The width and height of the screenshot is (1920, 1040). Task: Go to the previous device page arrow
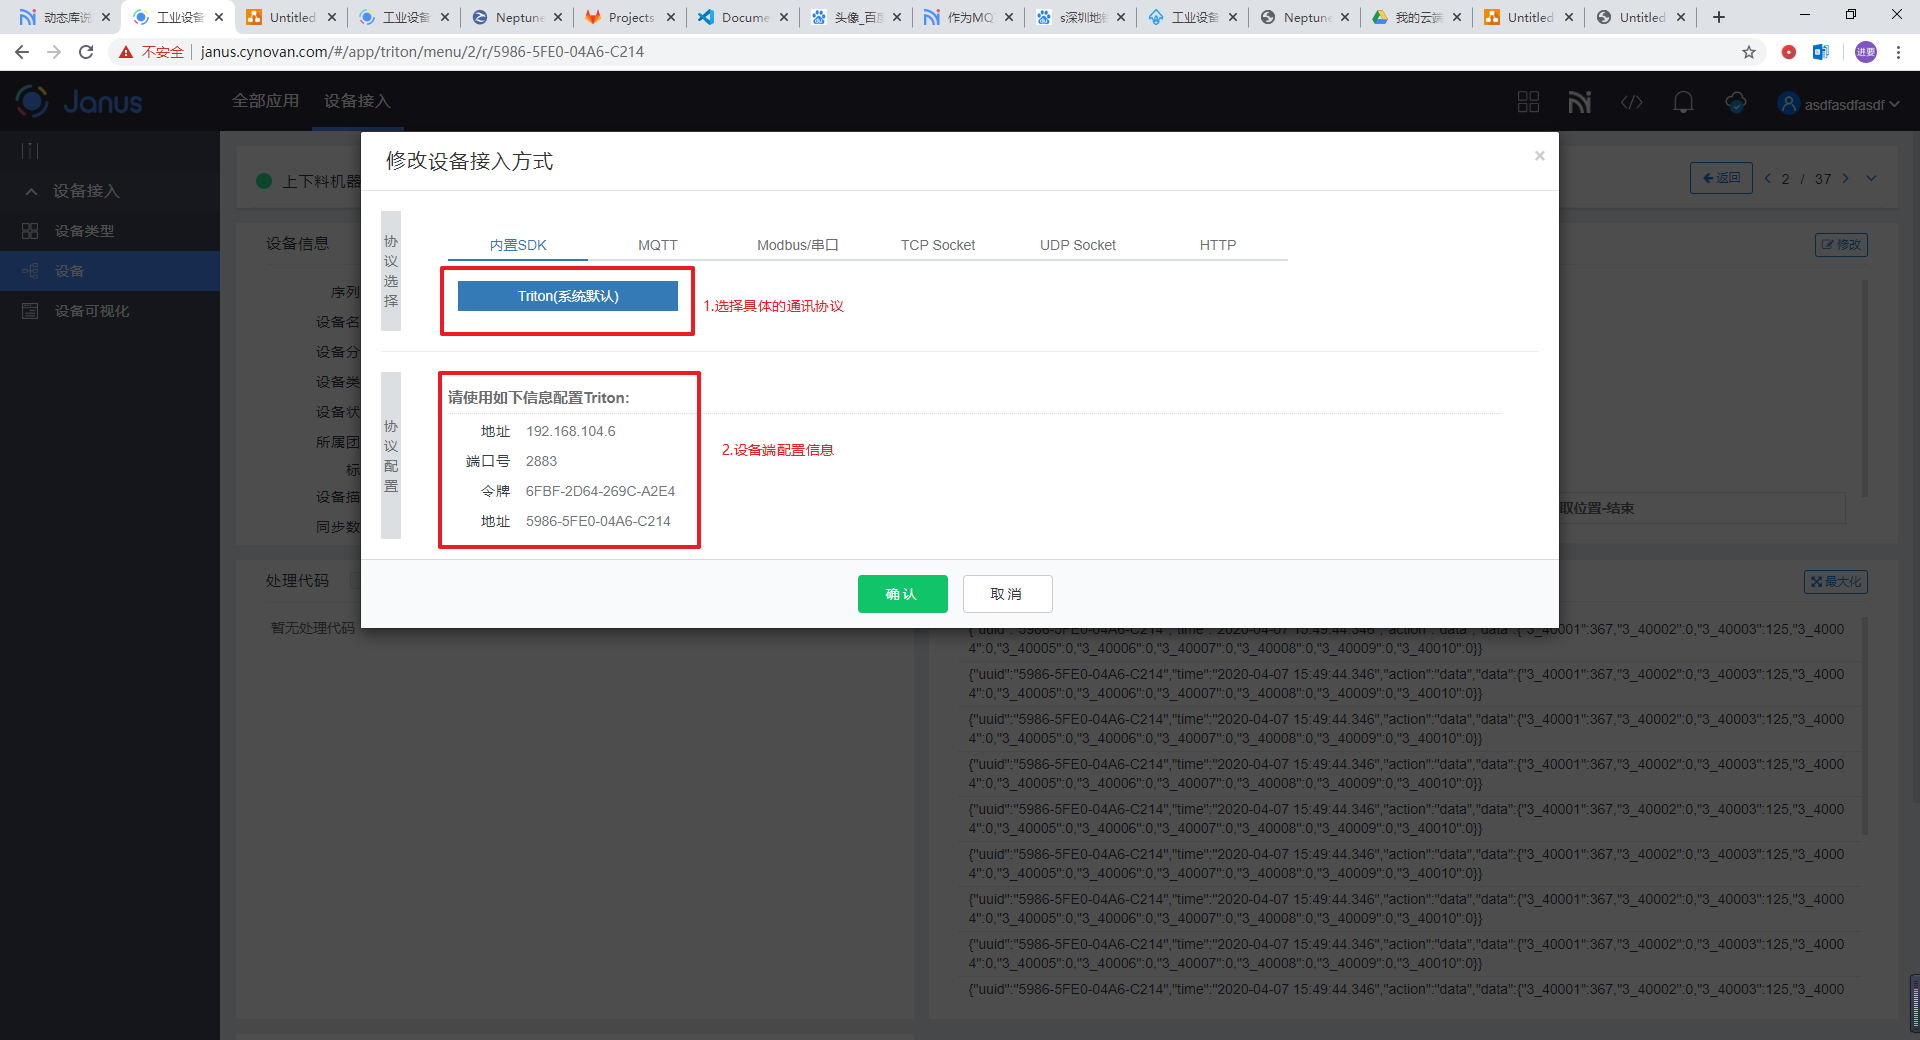click(x=1768, y=178)
